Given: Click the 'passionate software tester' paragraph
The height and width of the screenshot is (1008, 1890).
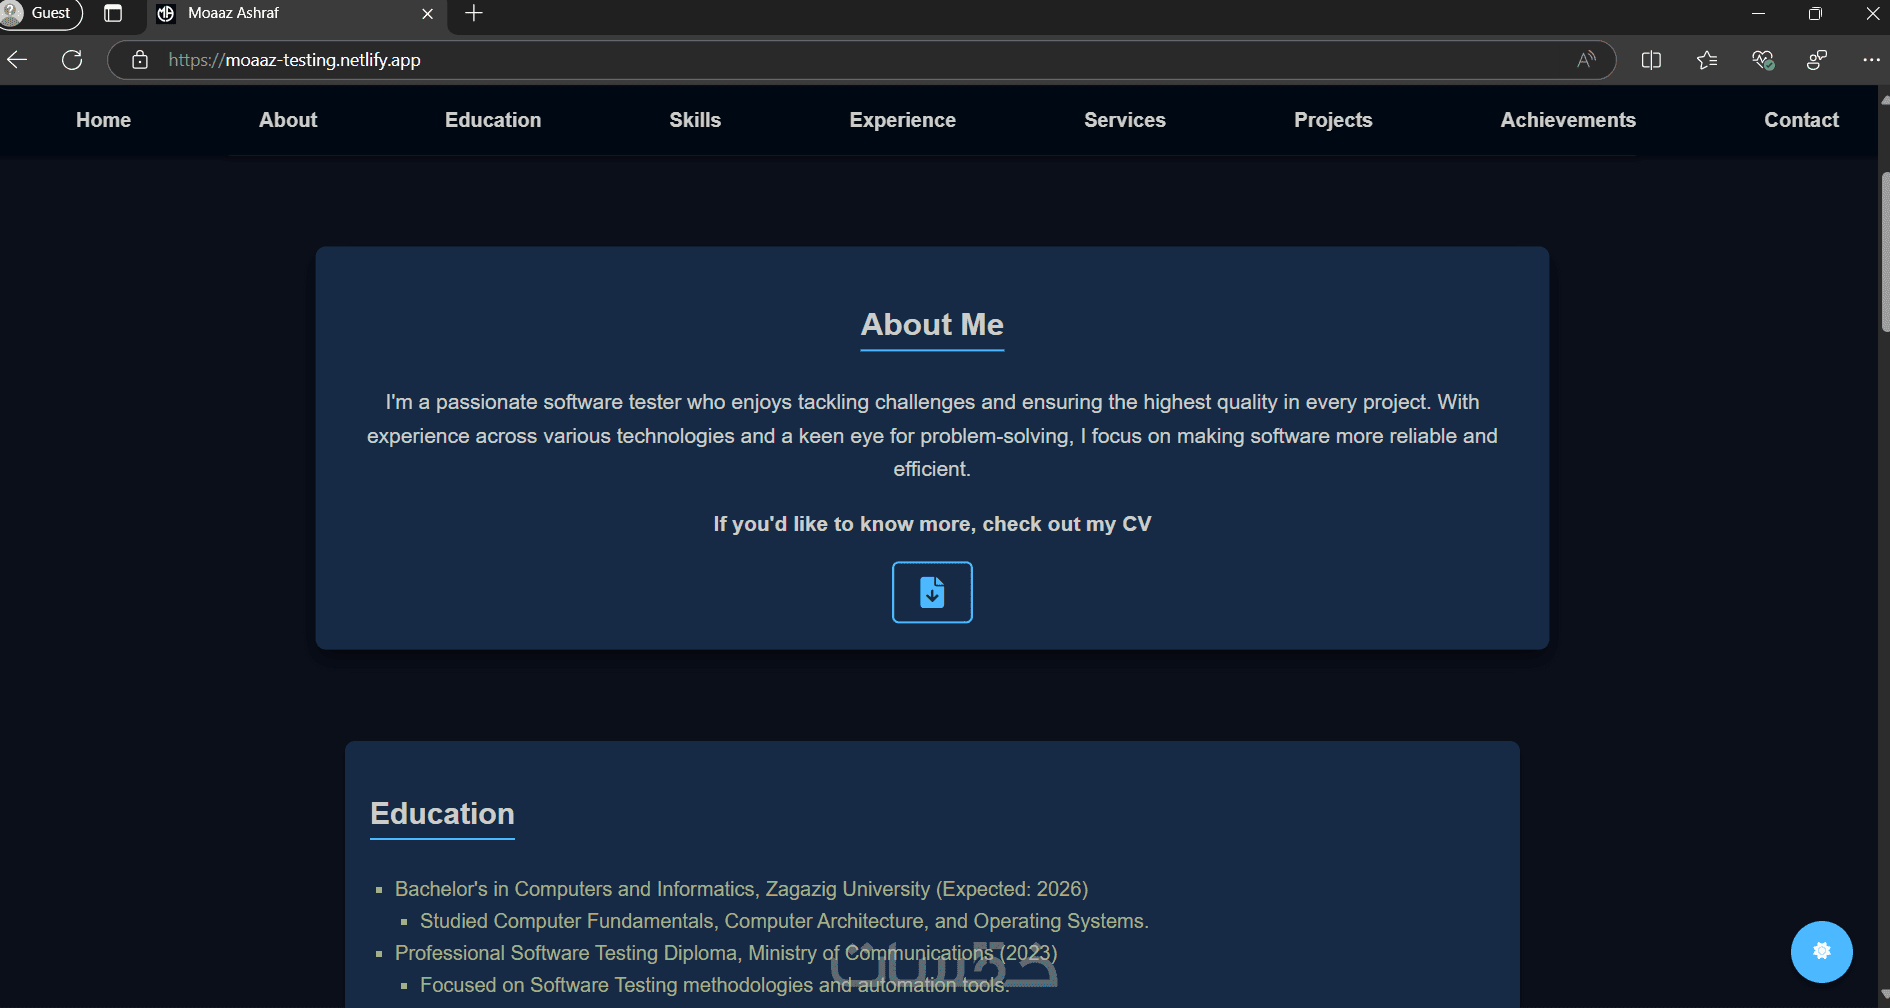Looking at the screenshot, I should (x=932, y=435).
